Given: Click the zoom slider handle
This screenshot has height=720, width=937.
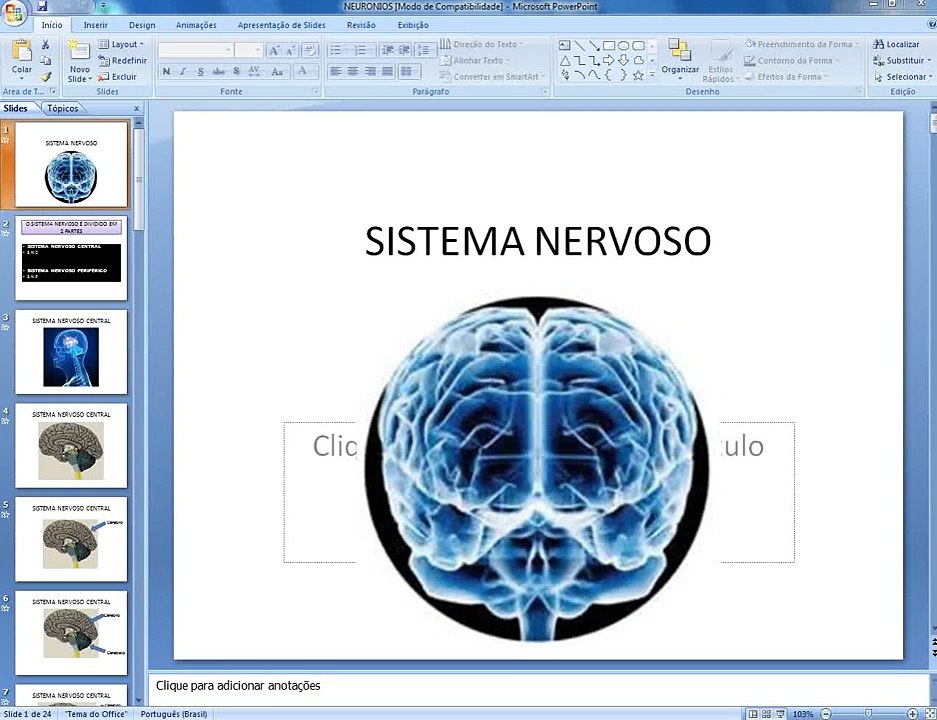Looking at the screenshot, I should pyautogui.click(x=868, y=714).
